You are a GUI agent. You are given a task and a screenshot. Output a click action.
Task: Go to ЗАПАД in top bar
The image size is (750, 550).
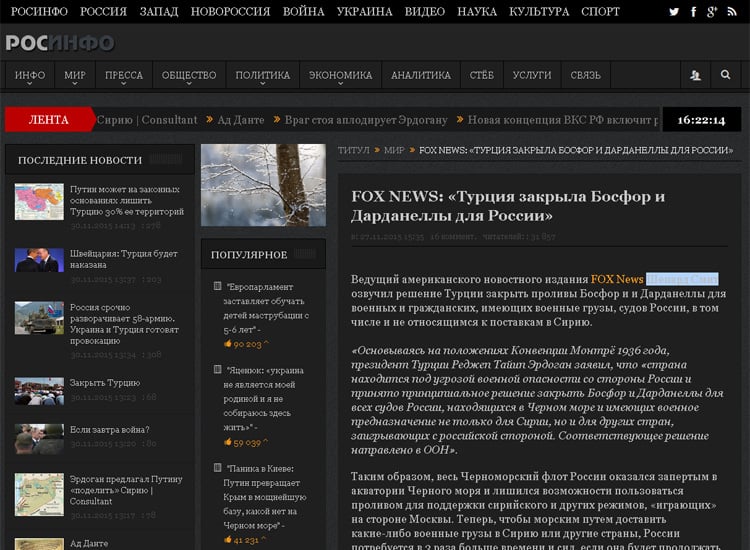click(x=159, y=11)
